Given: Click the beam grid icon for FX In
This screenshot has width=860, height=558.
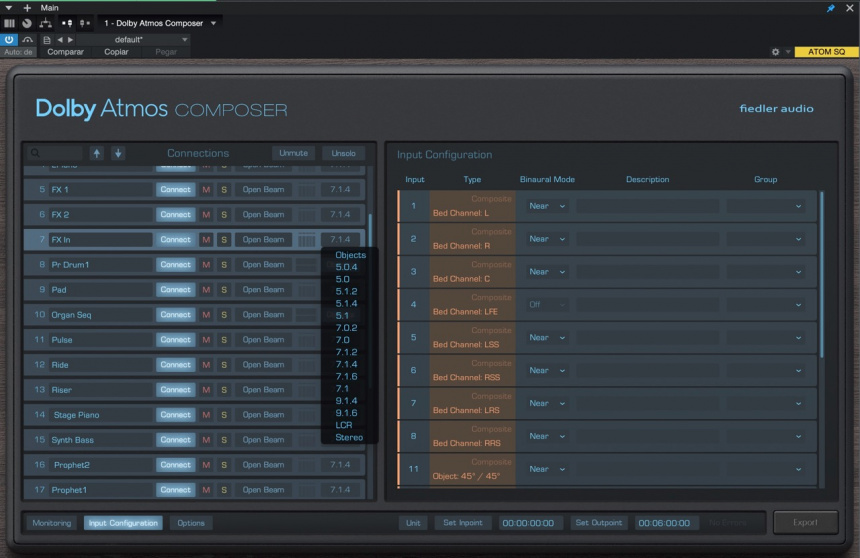Looking at the screenshot, I should tap(307, 240).
